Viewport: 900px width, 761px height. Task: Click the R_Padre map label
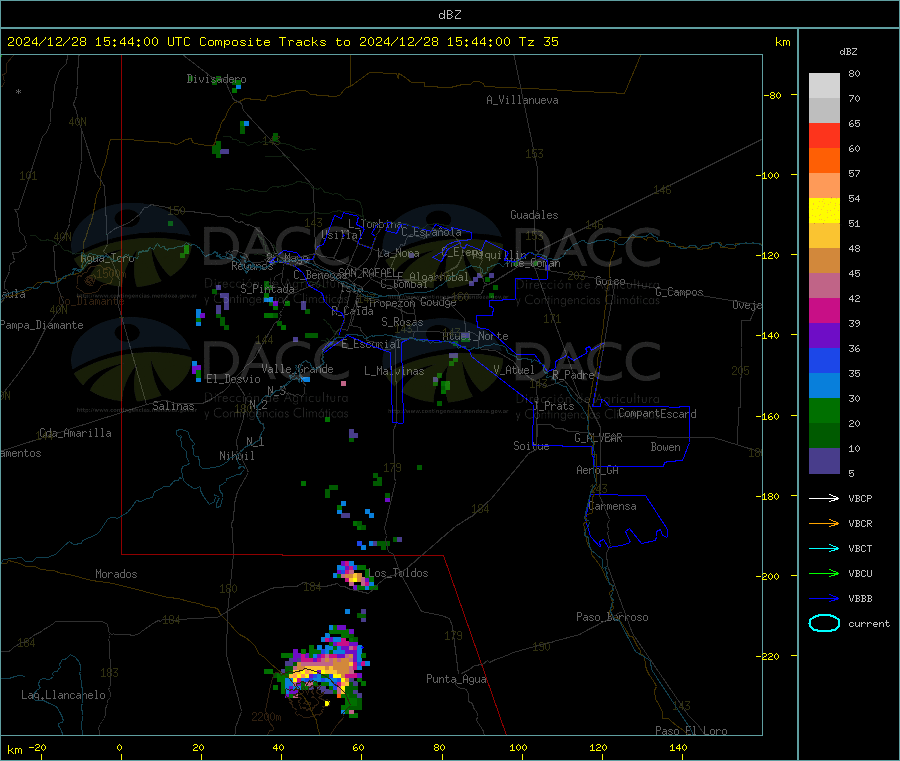[573, 375]
